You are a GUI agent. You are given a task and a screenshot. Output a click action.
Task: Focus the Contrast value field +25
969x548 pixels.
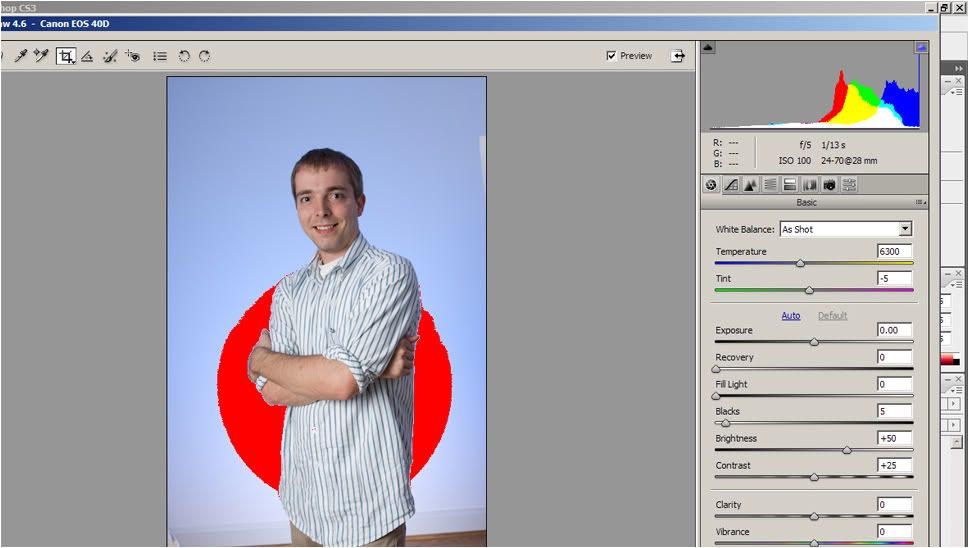[894, 465]
